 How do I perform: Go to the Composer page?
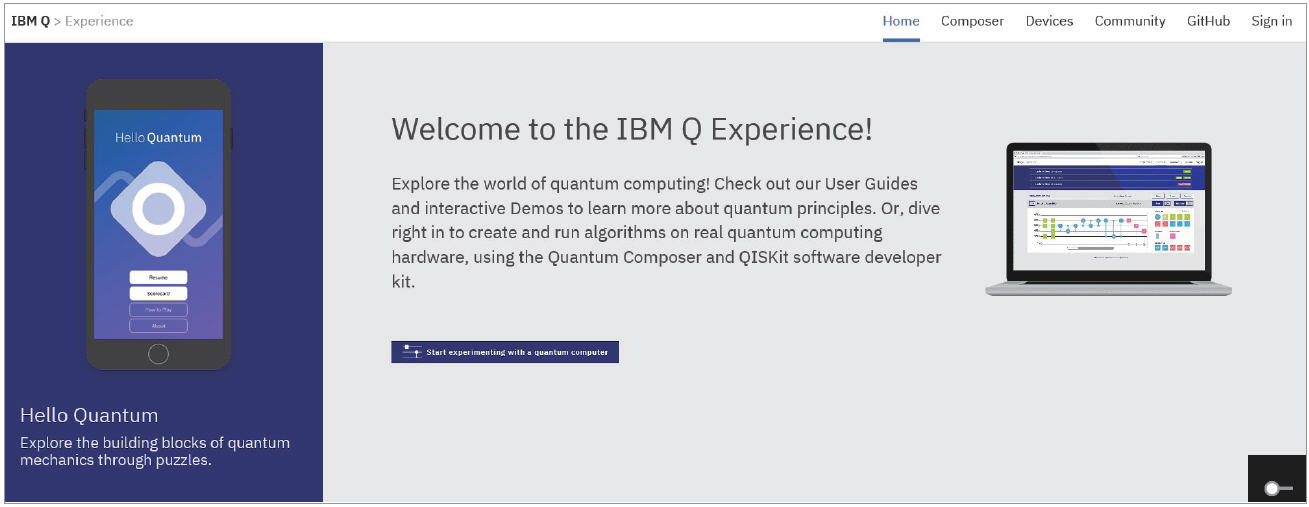[972, 21]
